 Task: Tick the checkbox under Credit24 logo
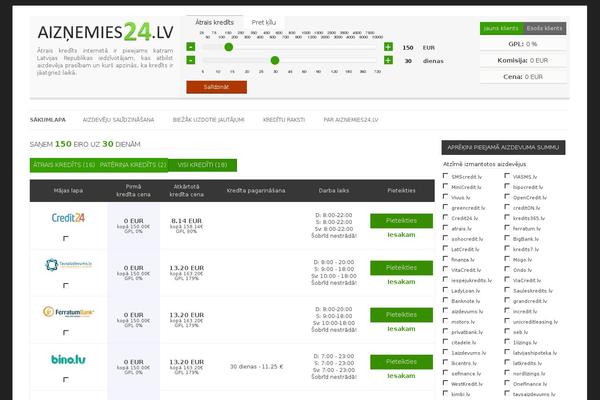65,238
